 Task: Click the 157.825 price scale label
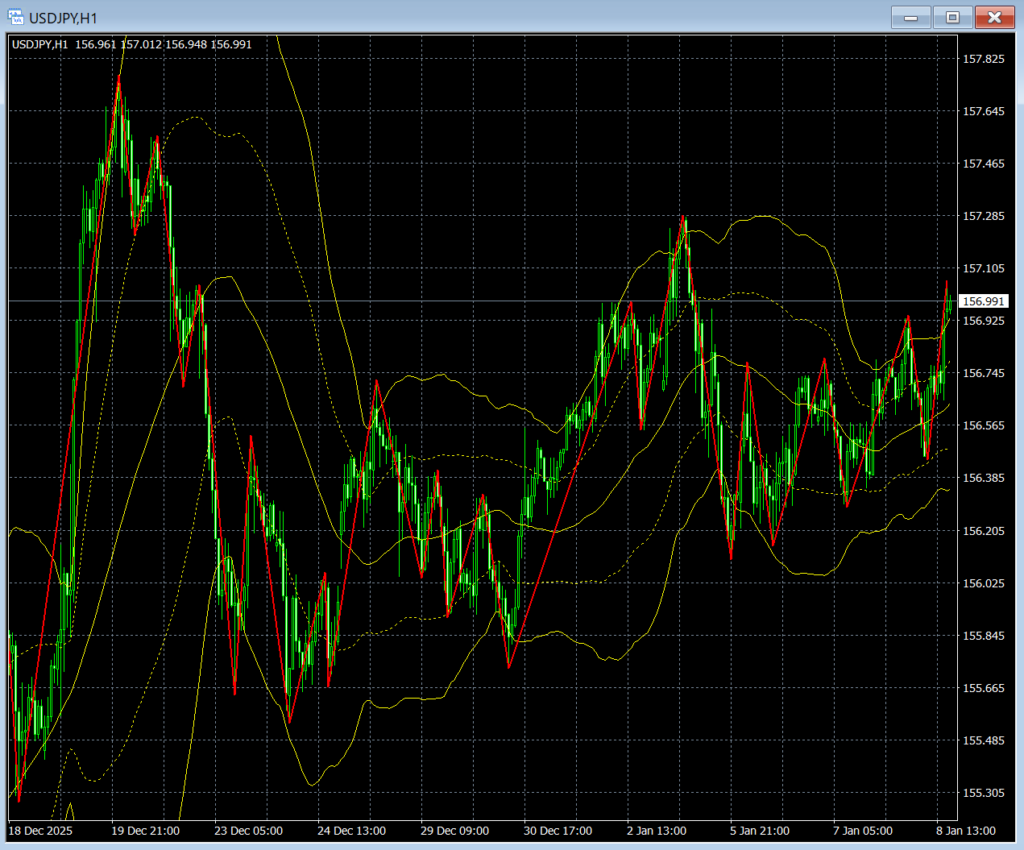pos(982,60)
